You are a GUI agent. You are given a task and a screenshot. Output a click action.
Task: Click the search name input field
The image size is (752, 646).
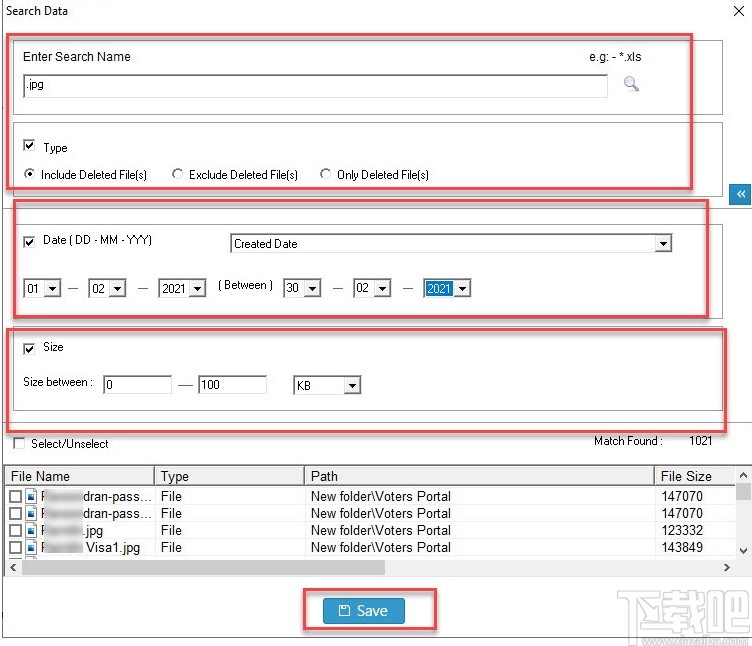[316, 86]
